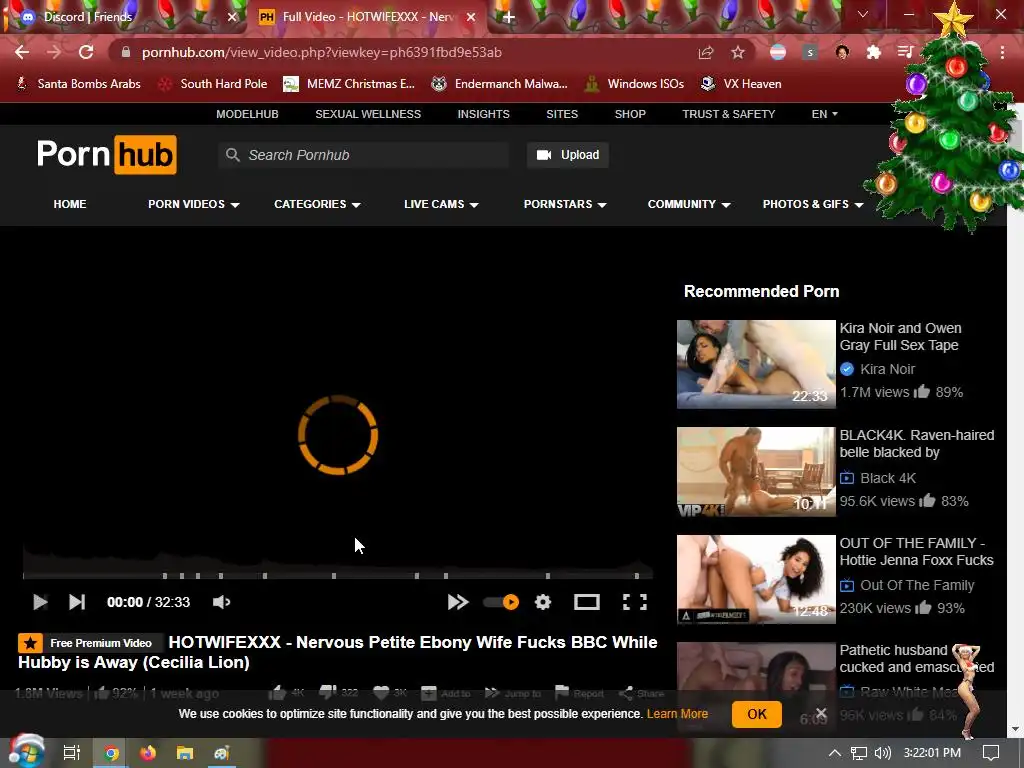Viewport: 1024px width, 768px height.
Task: Open the INSIGHTS menu item
Action: point(483,114)
